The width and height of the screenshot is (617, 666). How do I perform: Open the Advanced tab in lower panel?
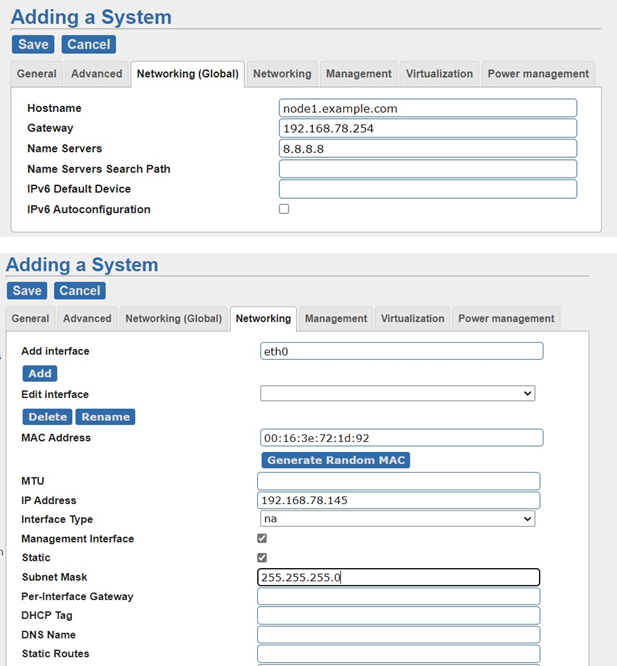point(87,319)
